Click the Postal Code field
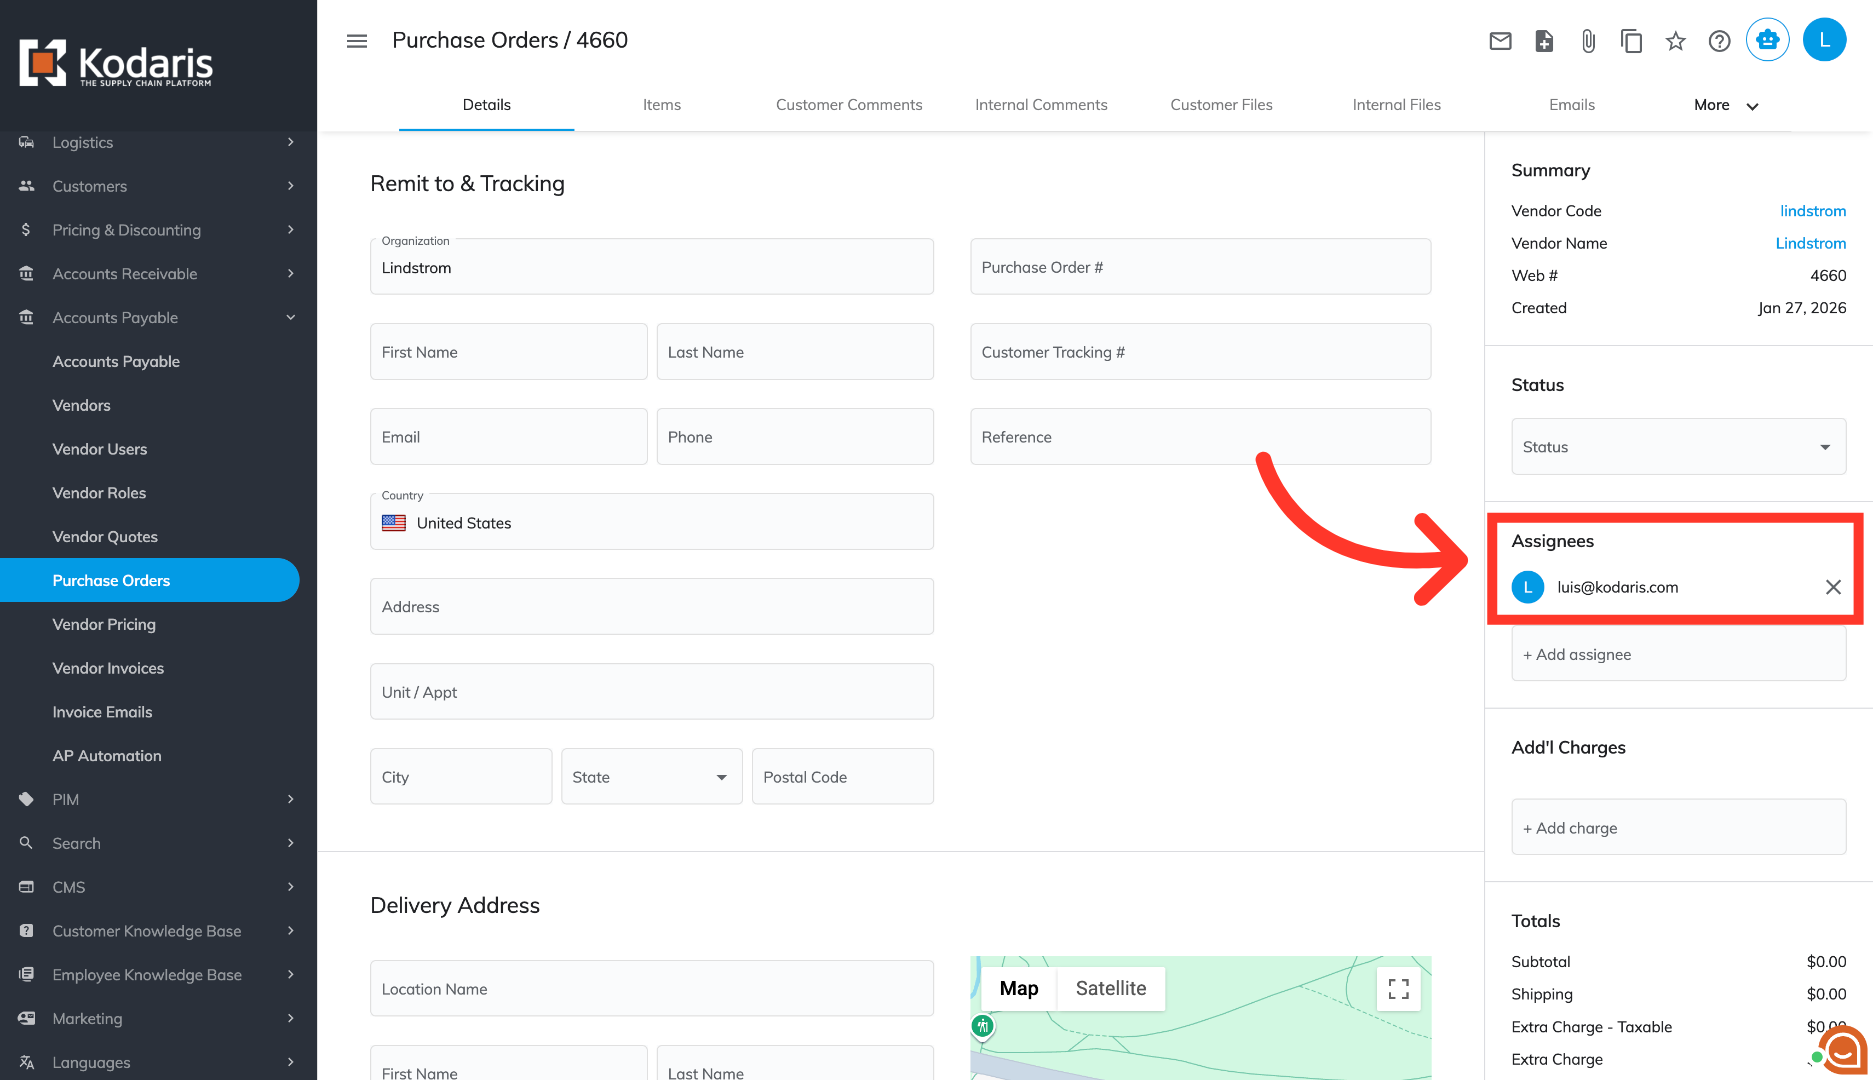 pyautogui.click(x=842, y=777)
